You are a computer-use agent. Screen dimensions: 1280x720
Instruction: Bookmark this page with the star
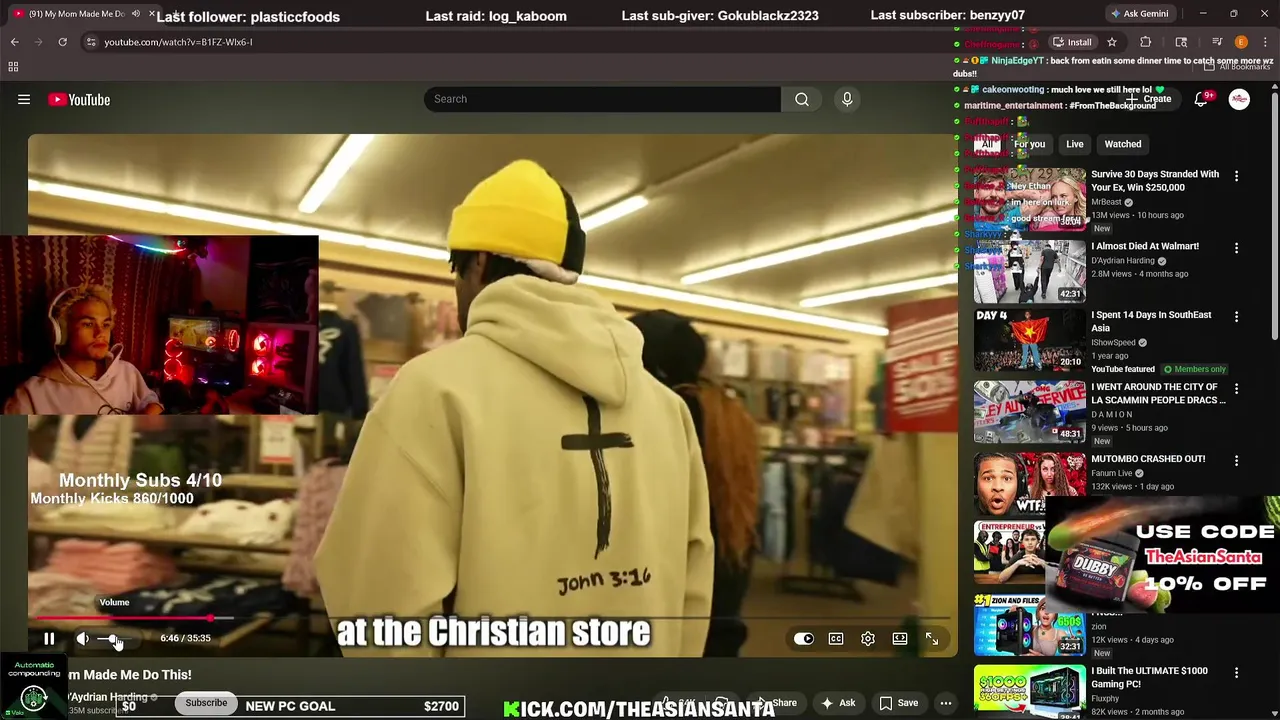click(x=1112, y=42)
